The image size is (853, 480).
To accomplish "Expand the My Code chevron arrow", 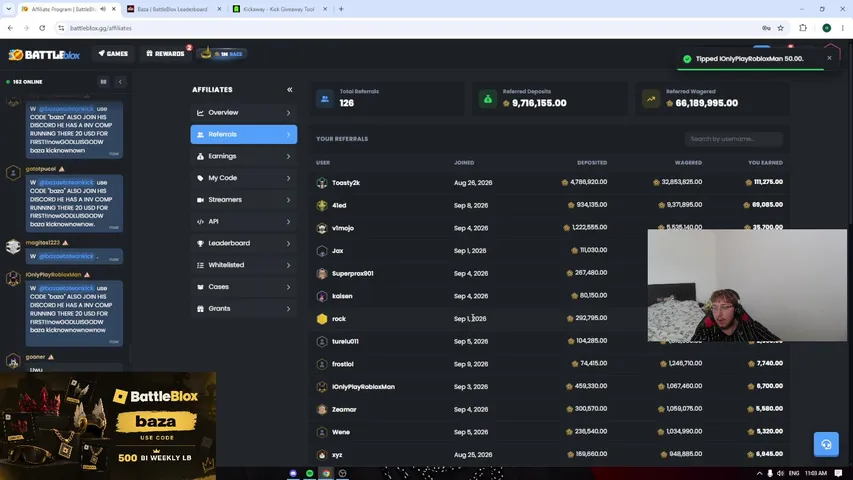I will click(x=288, y=178).
